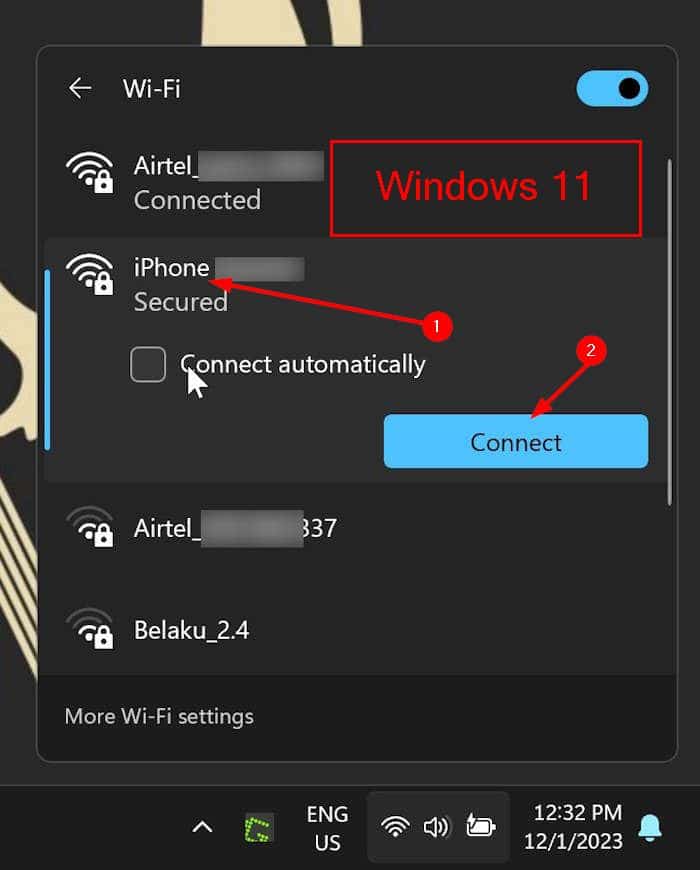This screenshot has height=870, width=700.
Task: Tick the Connect automatically checkbox
Action: click(x=148, y=365)
